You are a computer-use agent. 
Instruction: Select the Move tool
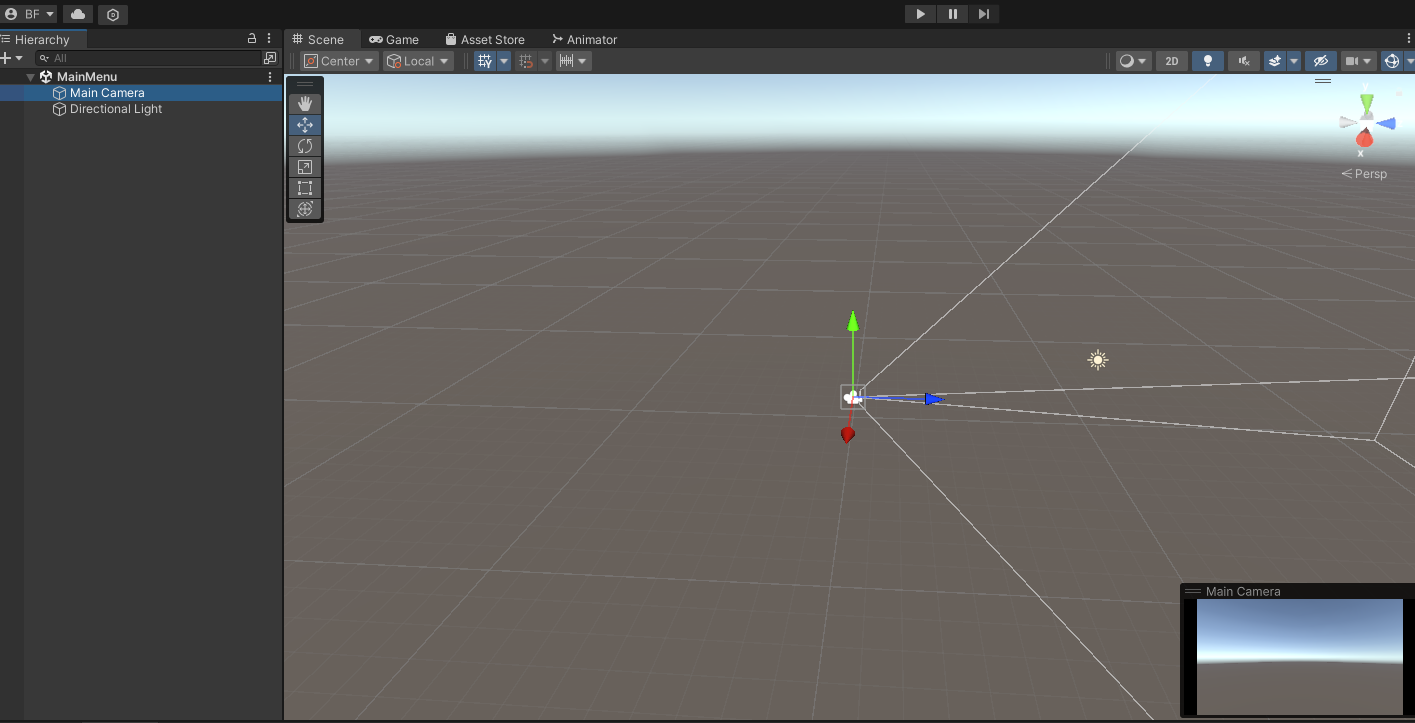tap(305, 124)
